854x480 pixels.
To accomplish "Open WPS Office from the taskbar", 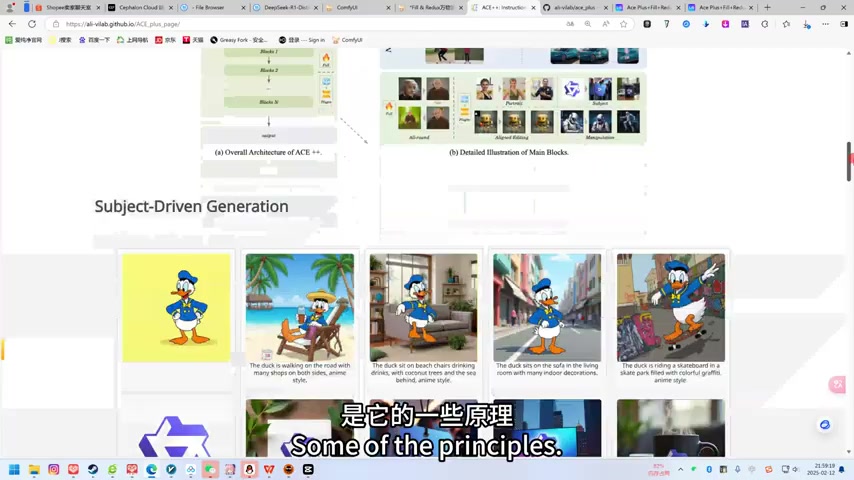I will [x=269, y=470].
